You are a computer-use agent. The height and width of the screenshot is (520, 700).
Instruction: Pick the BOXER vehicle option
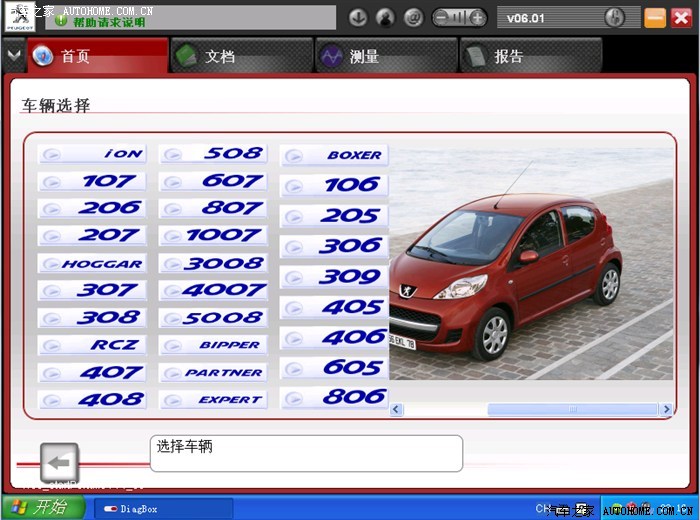point(334,155)
